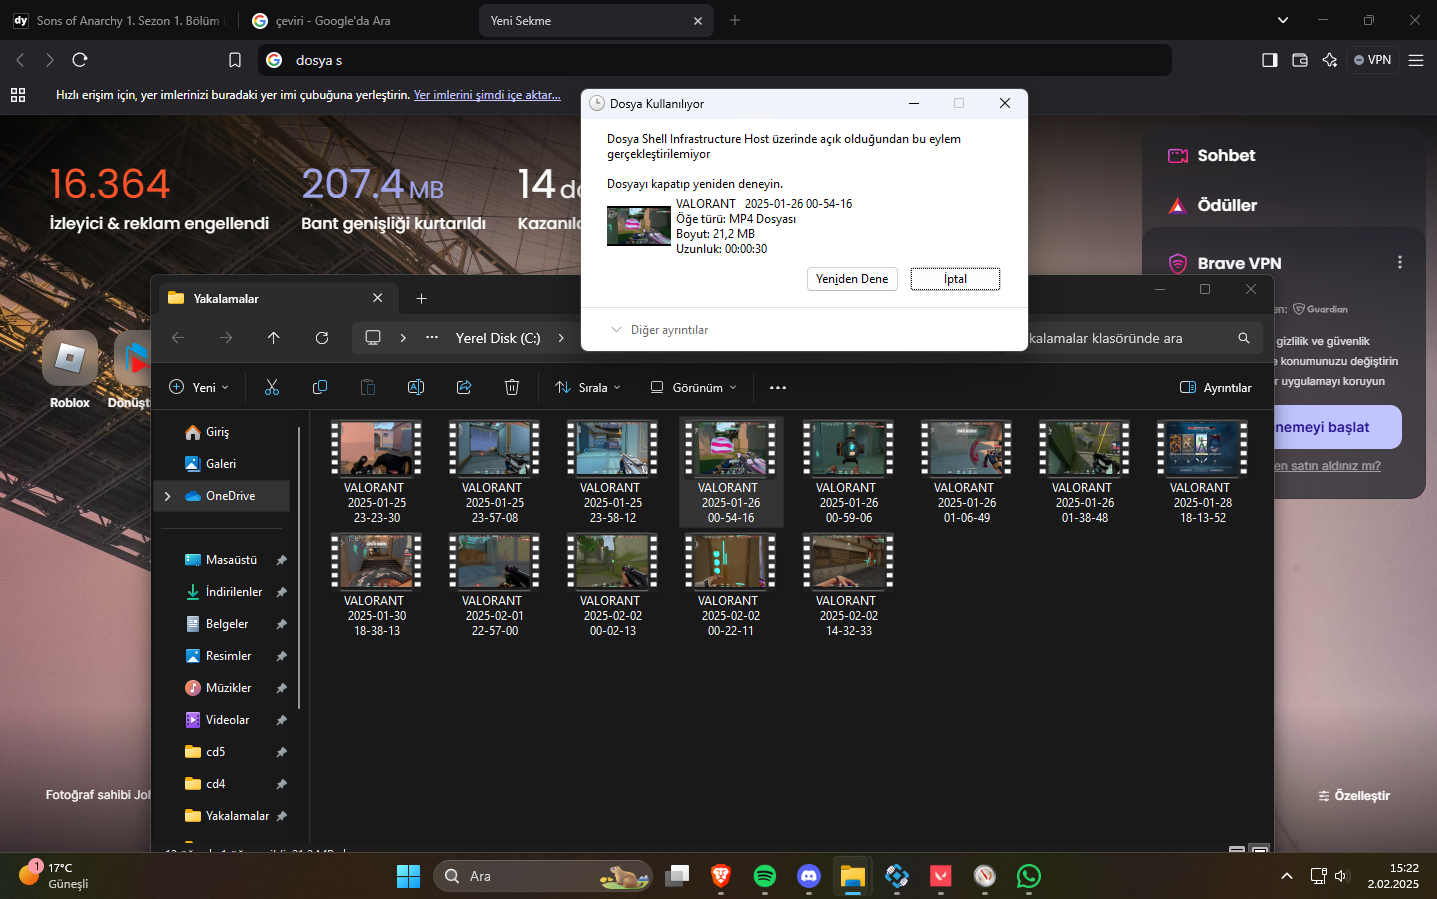Open Valorant icon in the taskbar
The width and height of the screenshot is (1437, 899).
point(941,876)
